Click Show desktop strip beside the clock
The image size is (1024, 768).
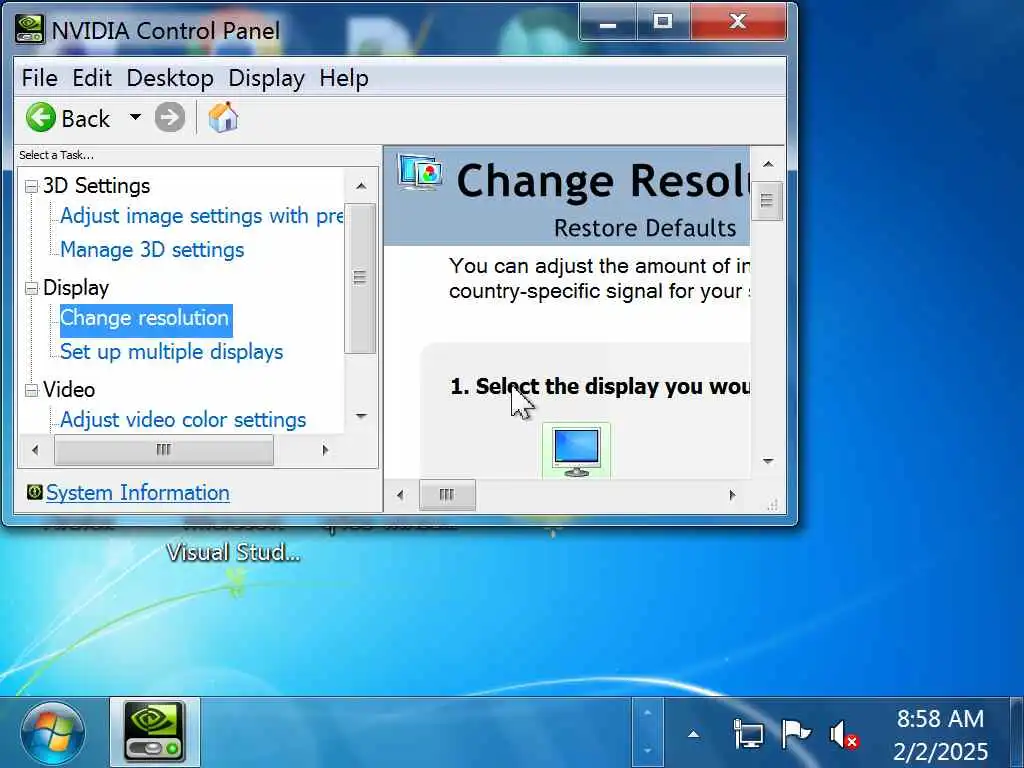pyautogui.click(x=1016, y=732)
